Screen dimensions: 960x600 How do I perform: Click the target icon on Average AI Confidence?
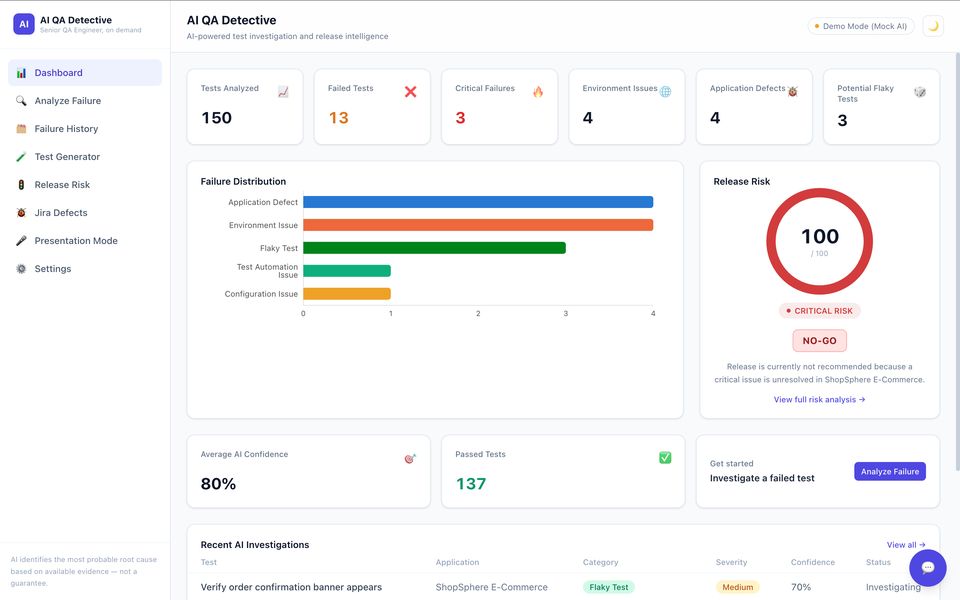(410, 458)
